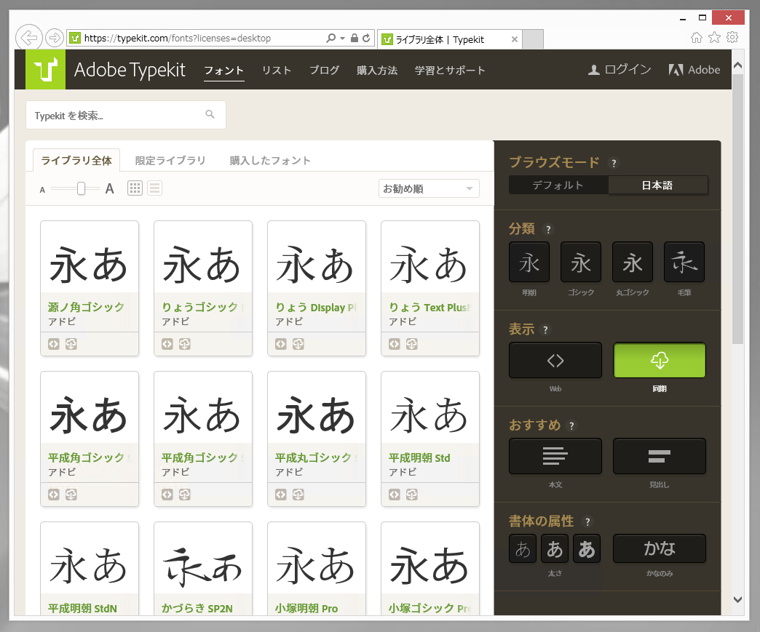This screenshot has height=632, width=760.
Task: Toggle the かな kana-only filter
Action: [659, 549]
